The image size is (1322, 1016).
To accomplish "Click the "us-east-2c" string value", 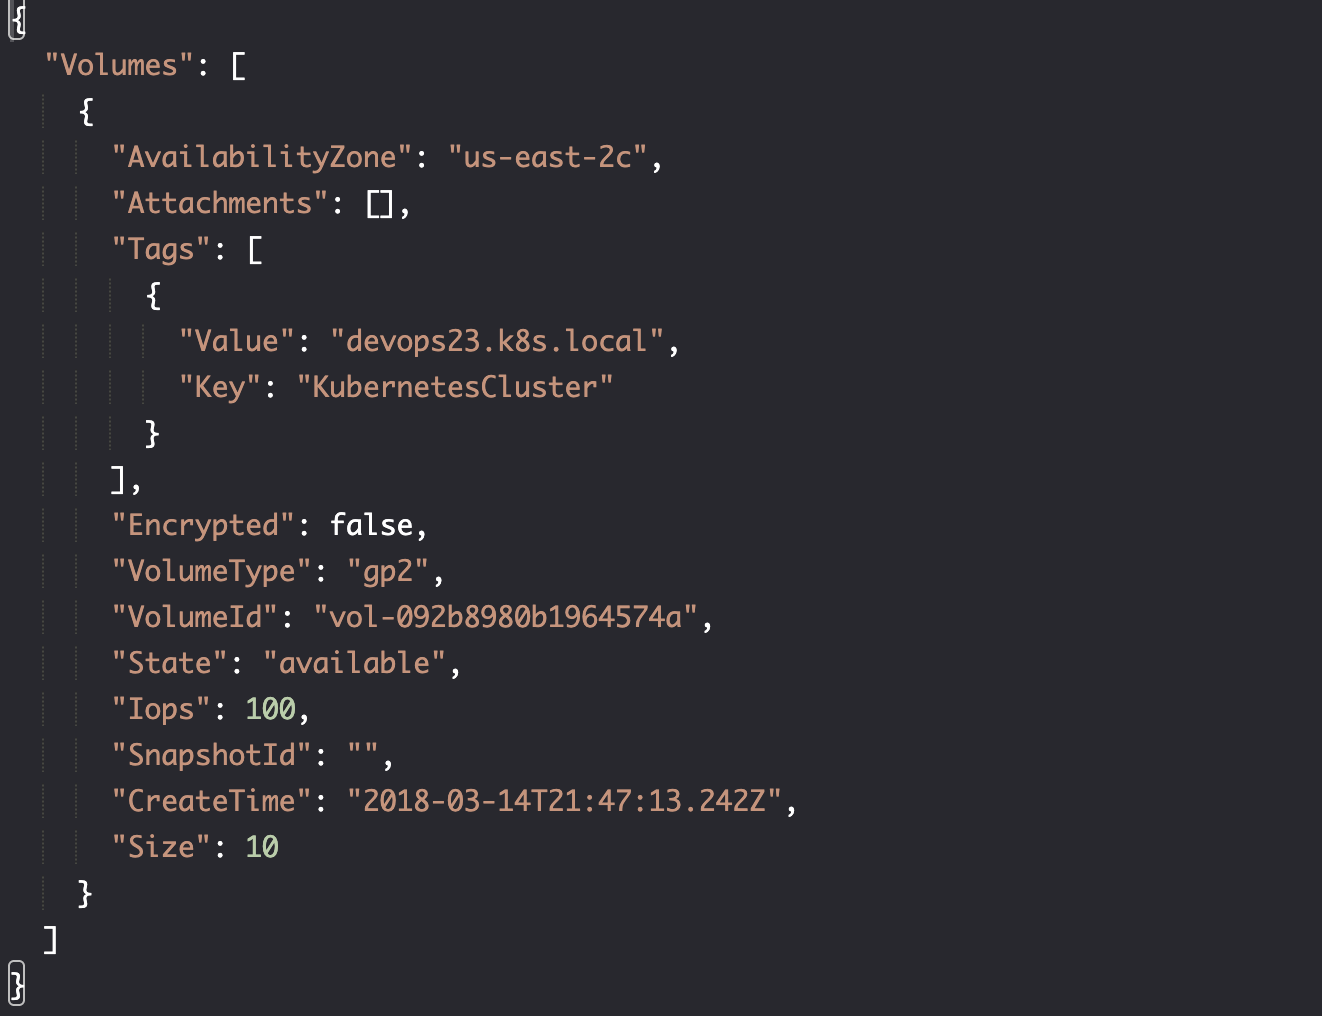I will 548,158.
